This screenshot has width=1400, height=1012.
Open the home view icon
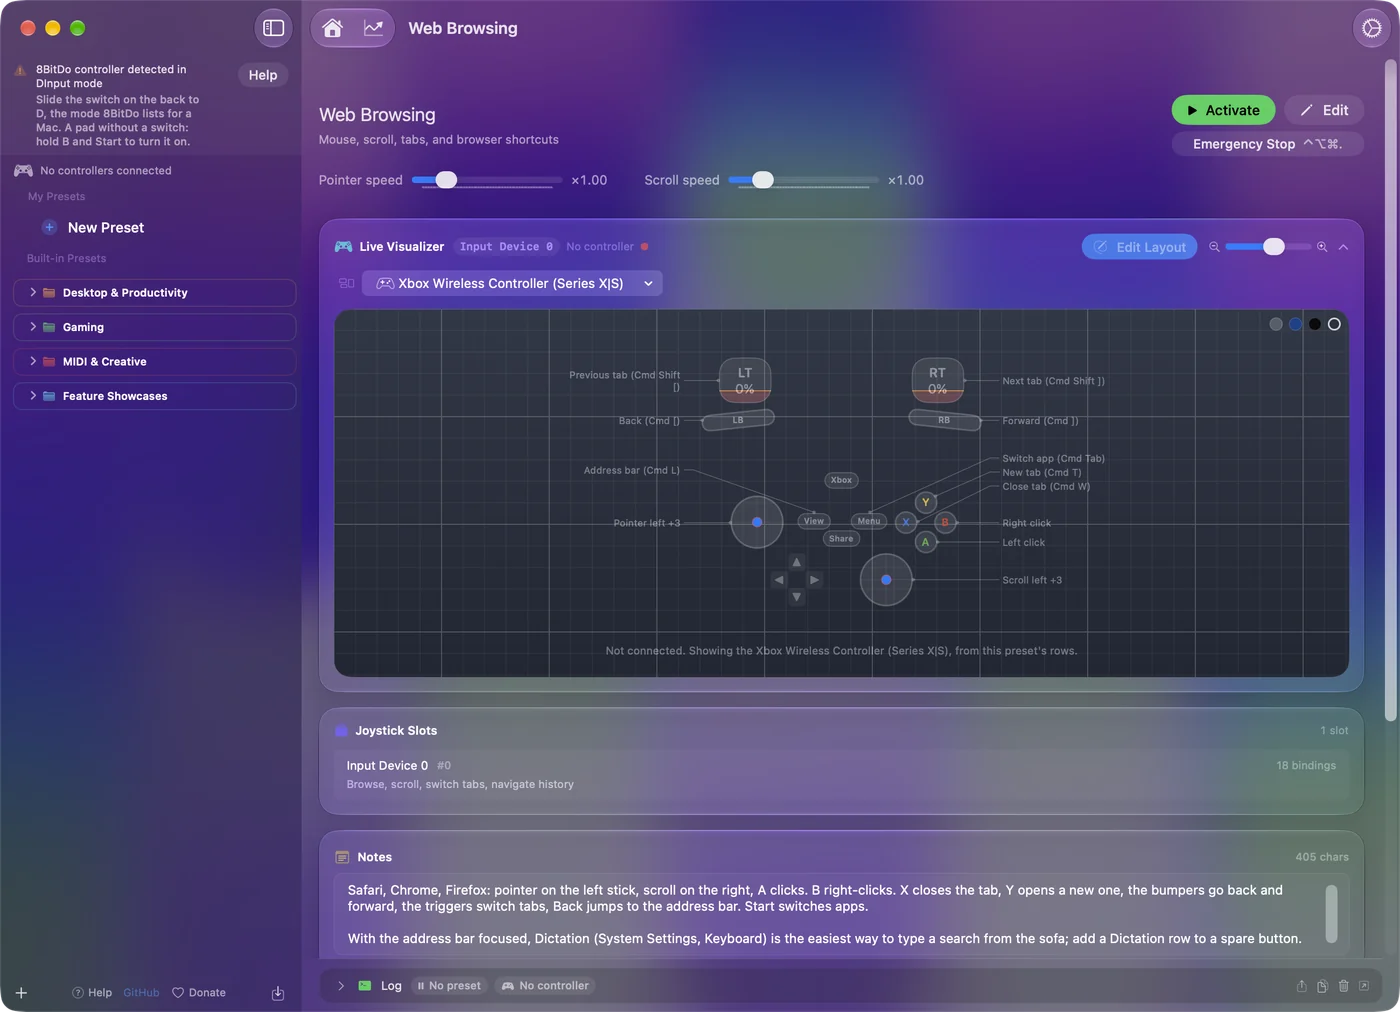[333, 28]
